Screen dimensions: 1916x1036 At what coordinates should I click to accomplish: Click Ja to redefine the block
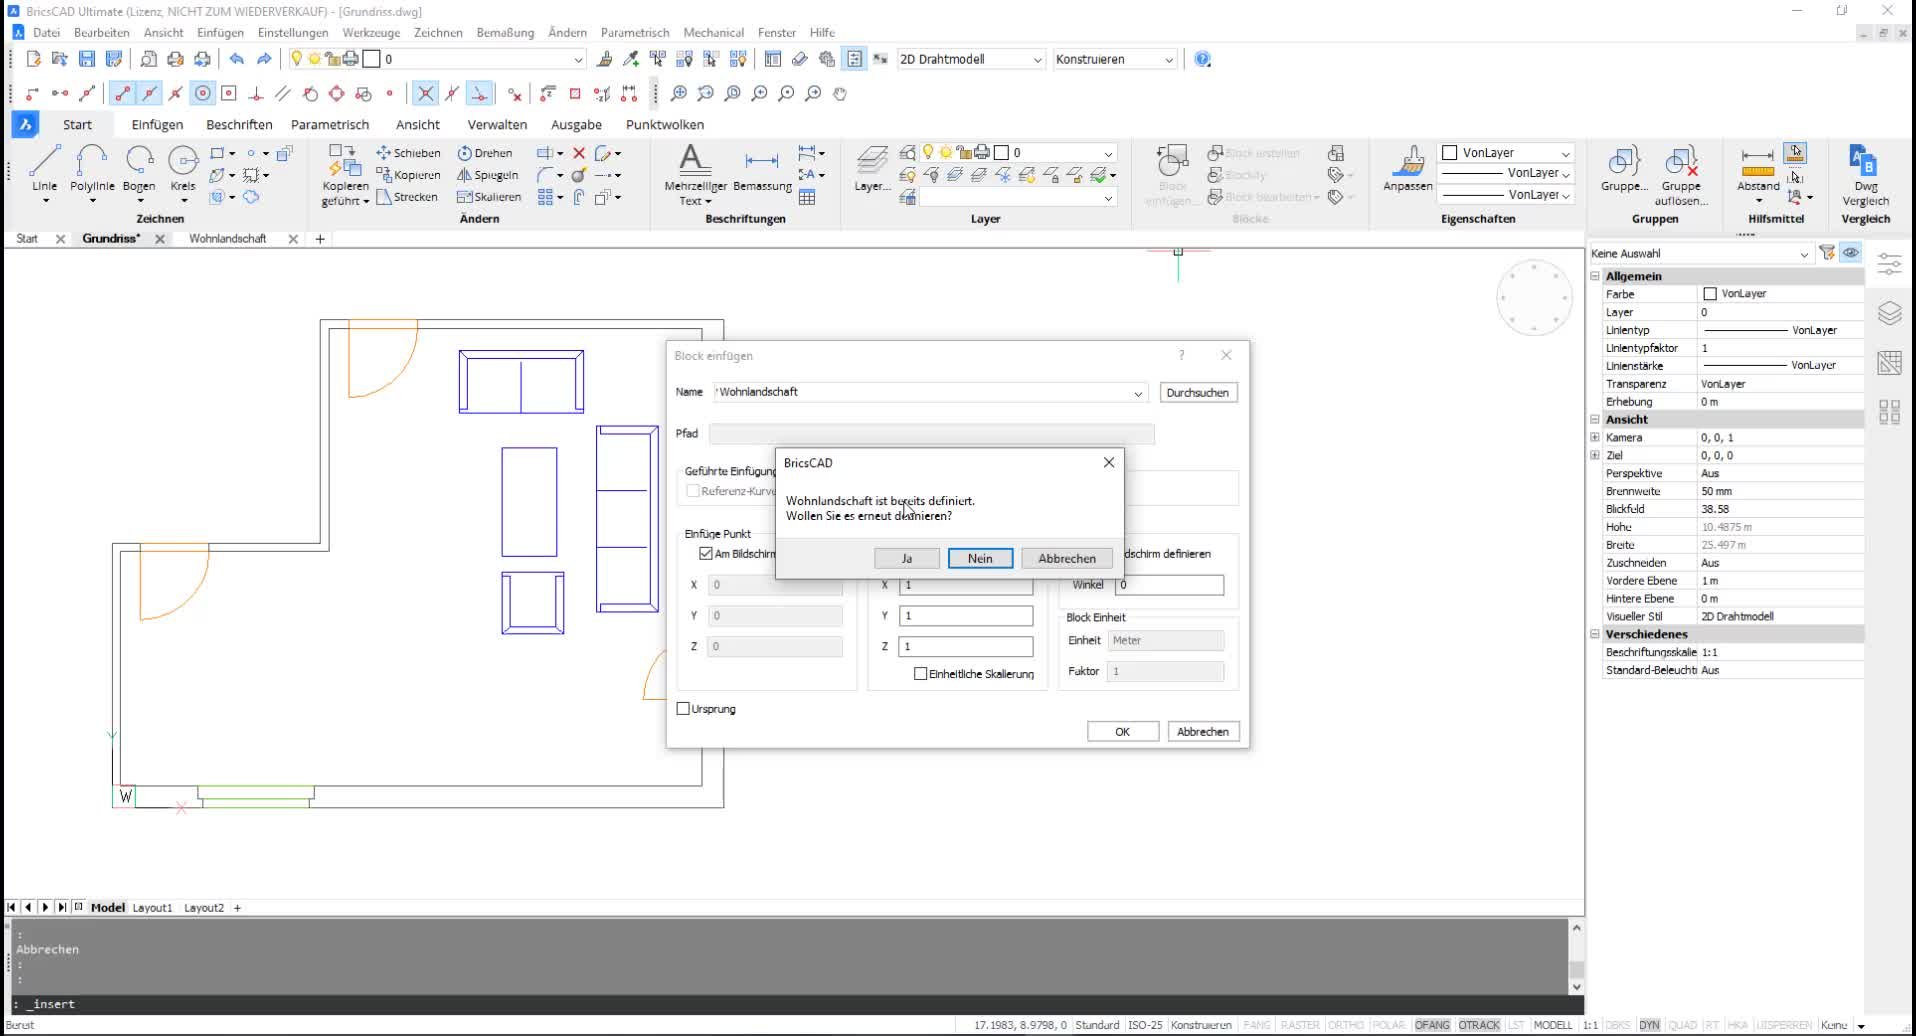[x=907, y=558]
